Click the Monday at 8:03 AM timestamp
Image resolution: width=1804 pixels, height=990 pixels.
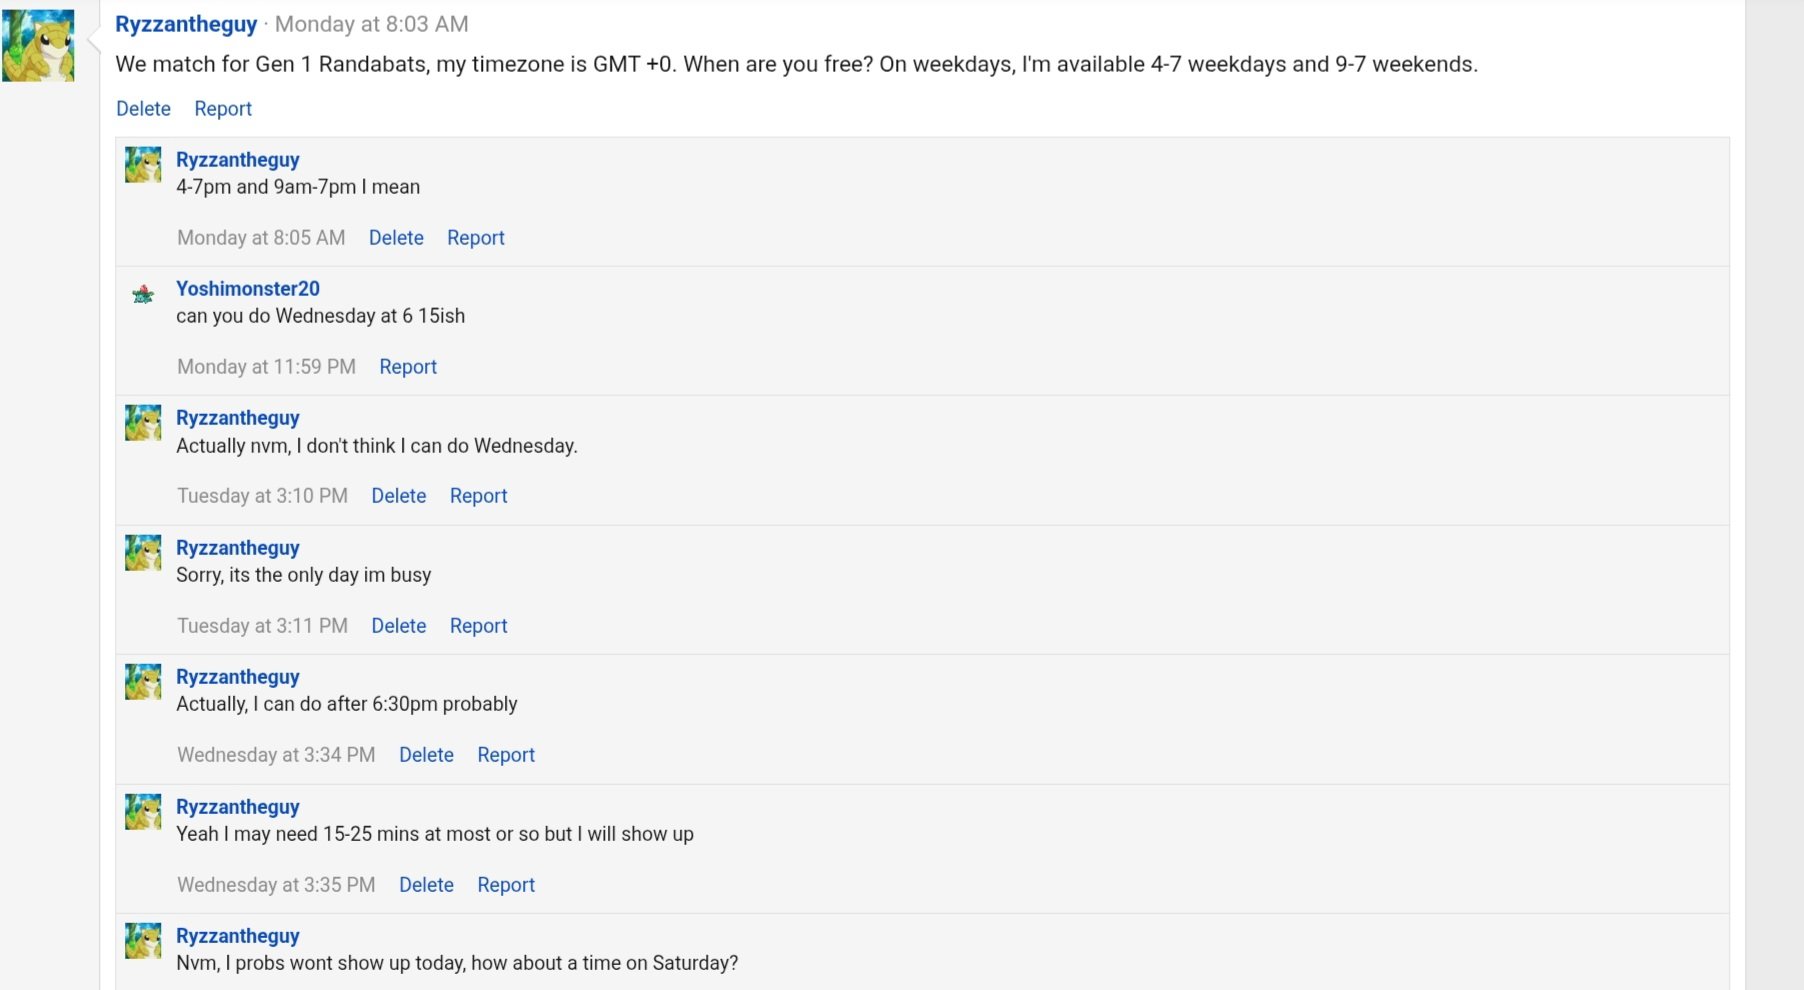(372, 24)
